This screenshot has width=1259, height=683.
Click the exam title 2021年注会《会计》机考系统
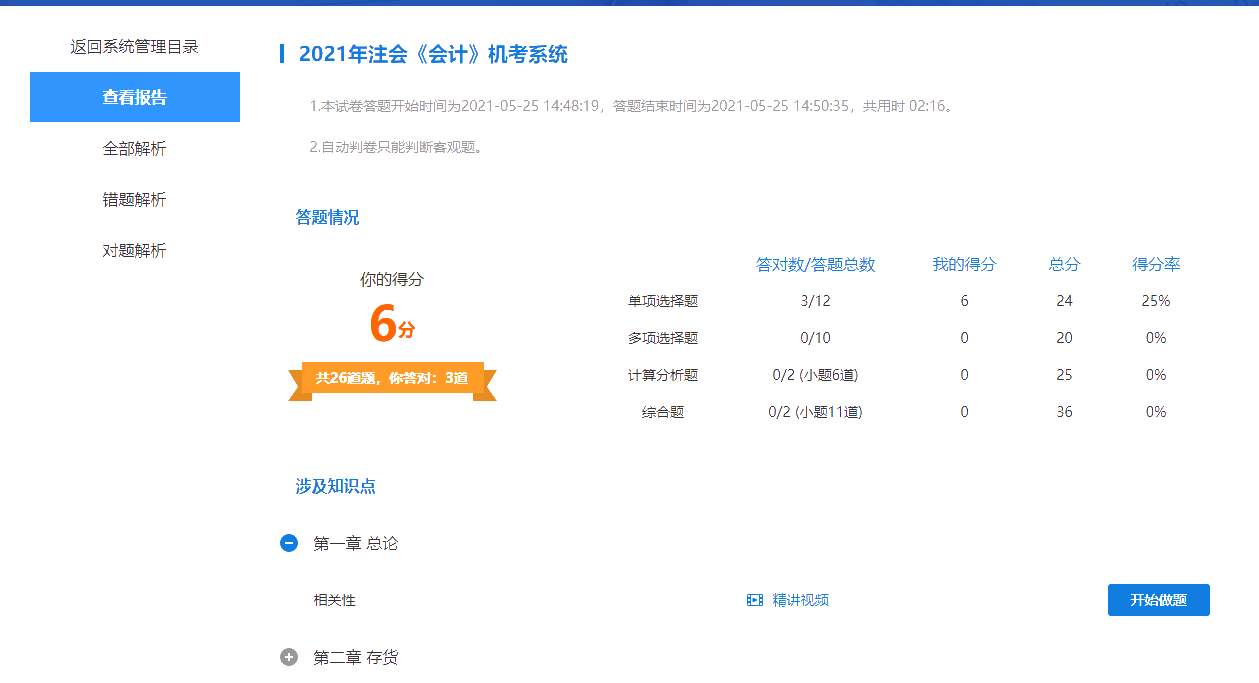click(x=433, y=53)
